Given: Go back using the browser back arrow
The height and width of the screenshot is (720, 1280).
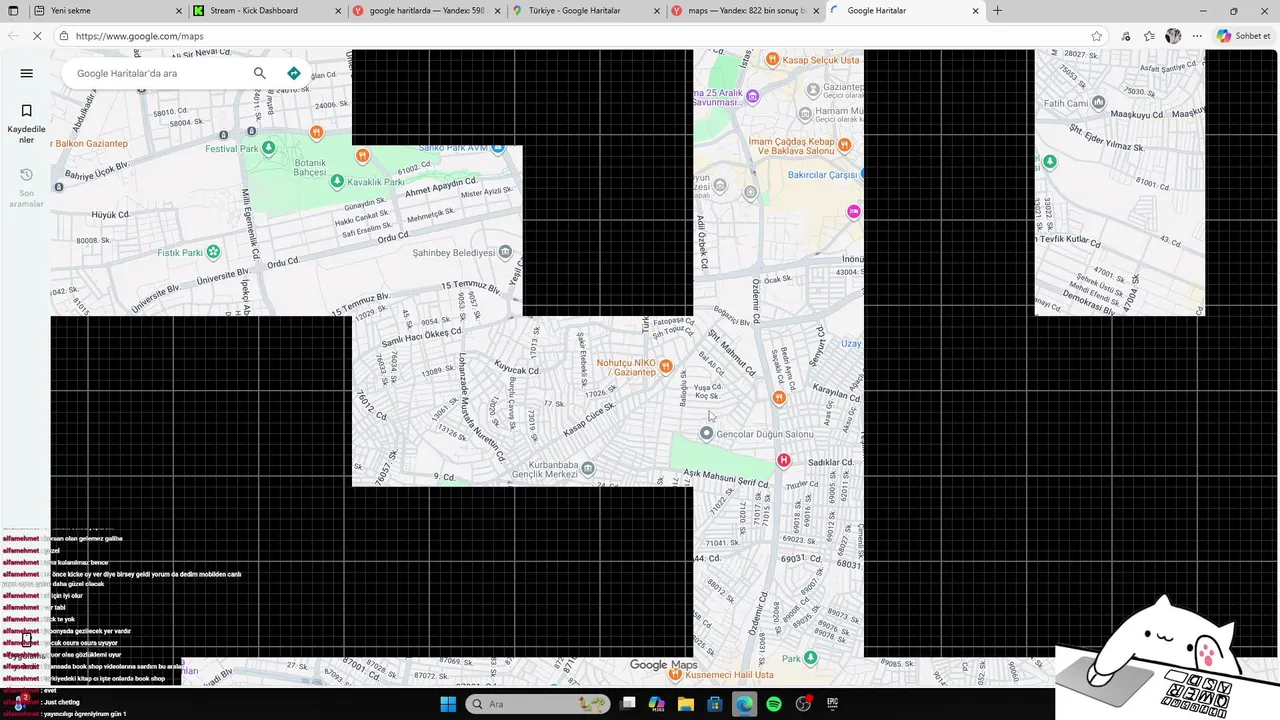Looking at the screenshot, I should (x=13, y=36).
